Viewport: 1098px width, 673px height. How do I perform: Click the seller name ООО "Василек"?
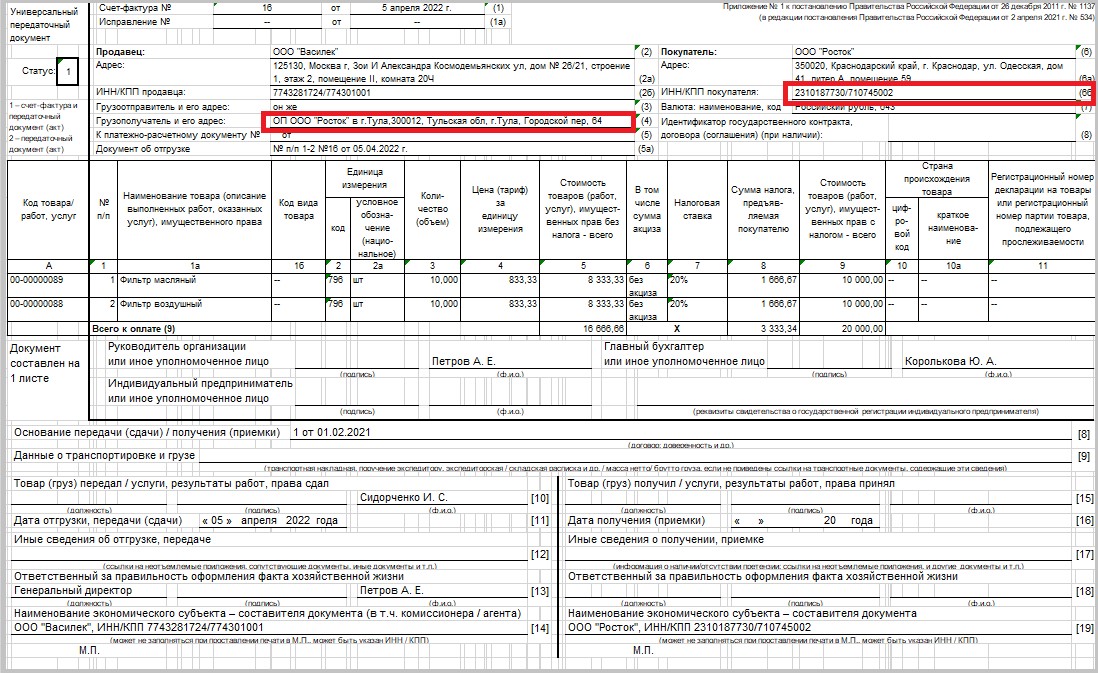[x=305, y=52]
